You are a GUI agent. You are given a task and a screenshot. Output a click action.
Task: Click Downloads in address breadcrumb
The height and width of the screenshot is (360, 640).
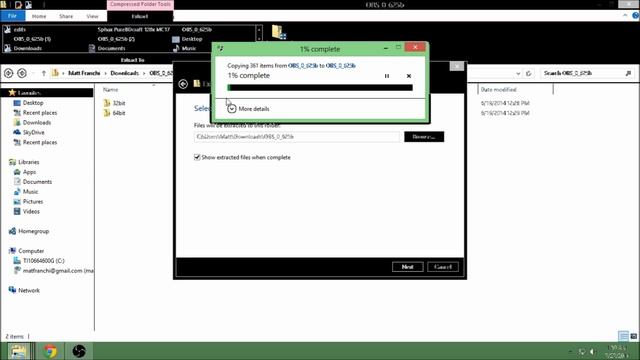point(124,73)
